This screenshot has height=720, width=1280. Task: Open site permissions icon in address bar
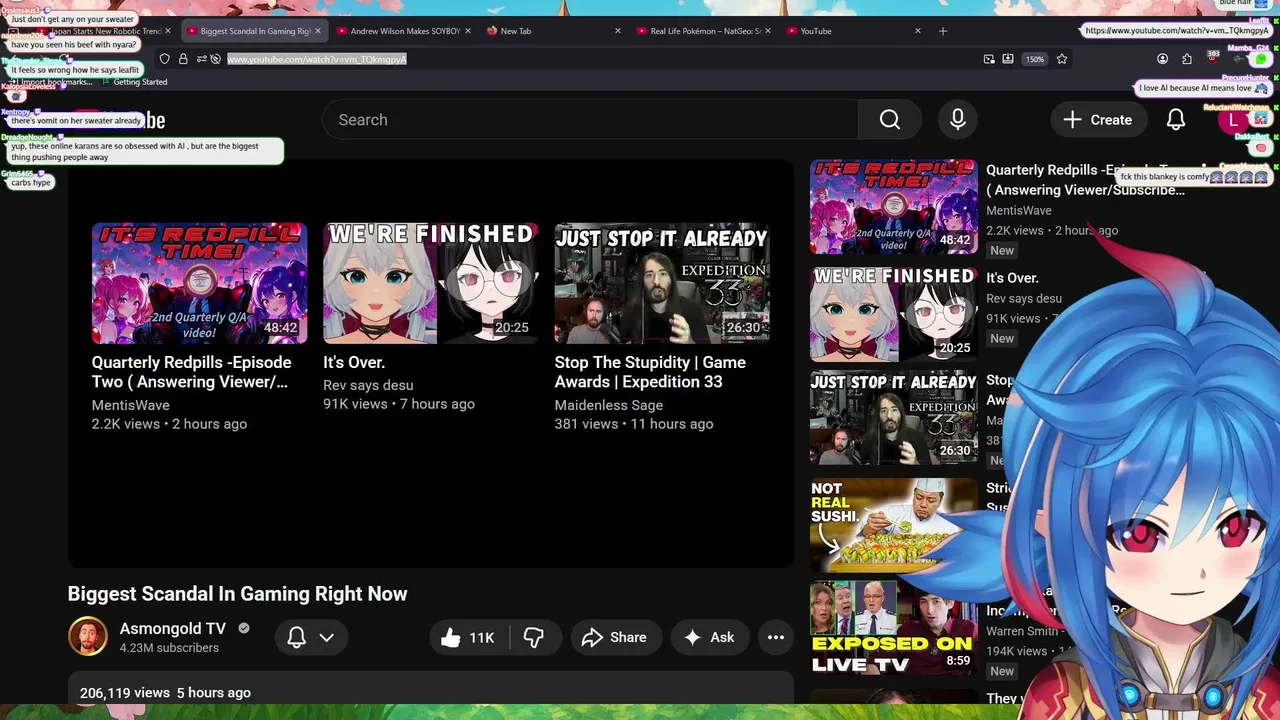click(x=201, y=59)
